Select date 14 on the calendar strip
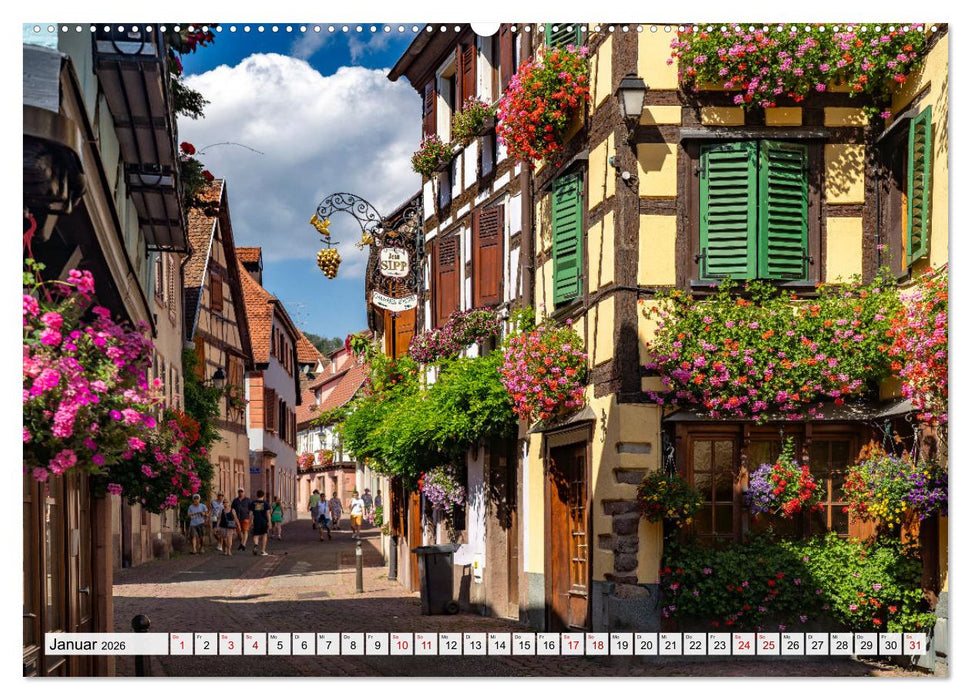The width and height of the screenshot is (971, 700). 499,644
